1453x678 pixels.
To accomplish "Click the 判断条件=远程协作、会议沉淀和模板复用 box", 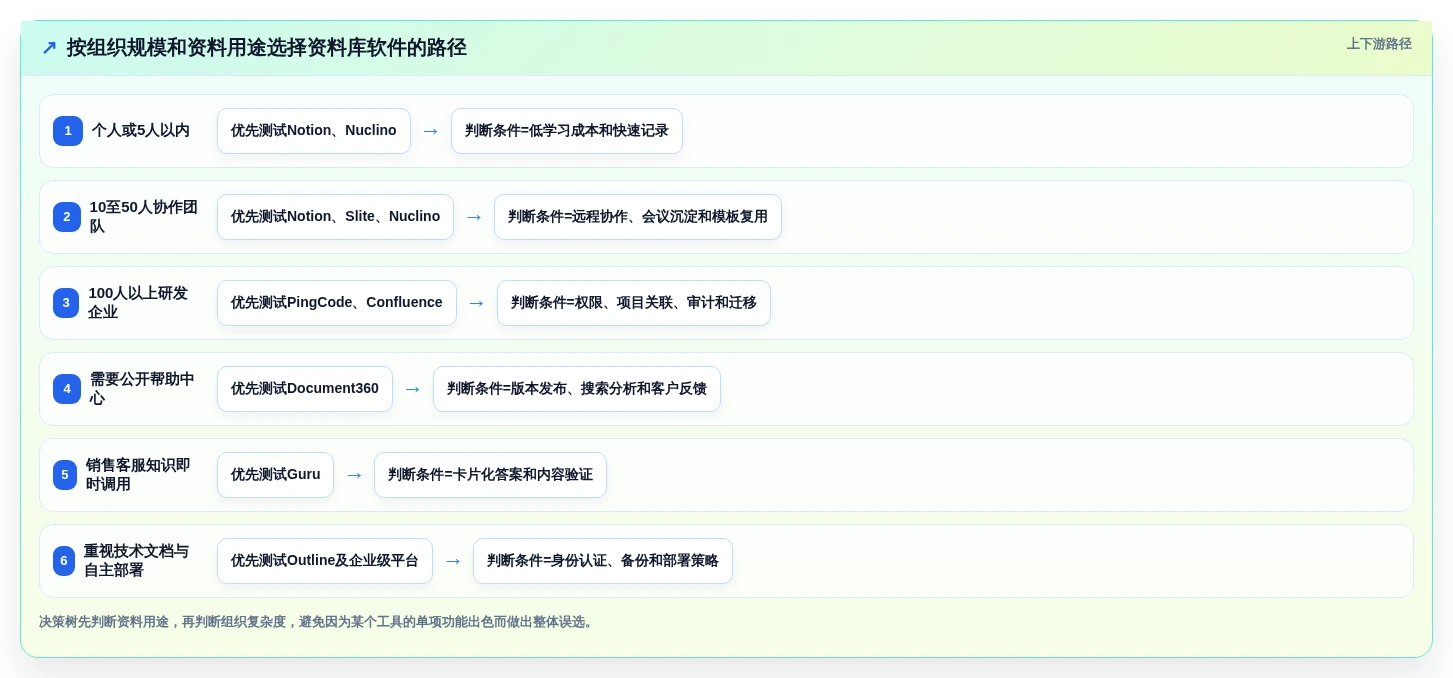I will coord(638,217).
